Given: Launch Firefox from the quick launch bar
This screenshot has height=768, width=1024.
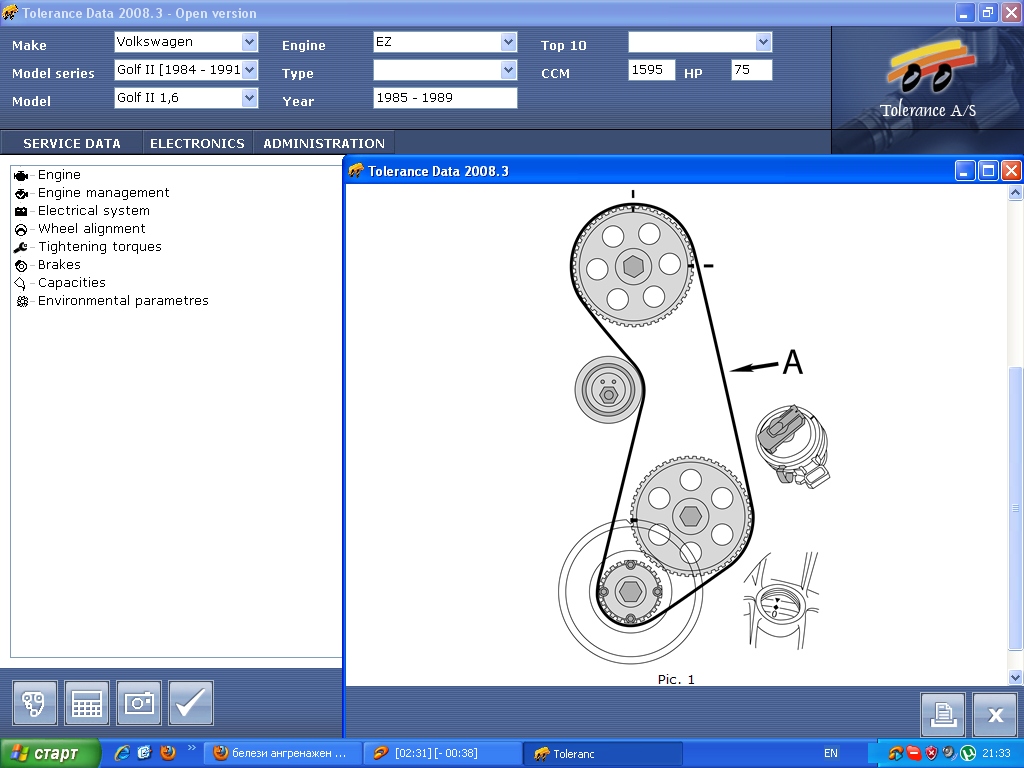Looking at the screenshot, I should click(x=167, y=753).
